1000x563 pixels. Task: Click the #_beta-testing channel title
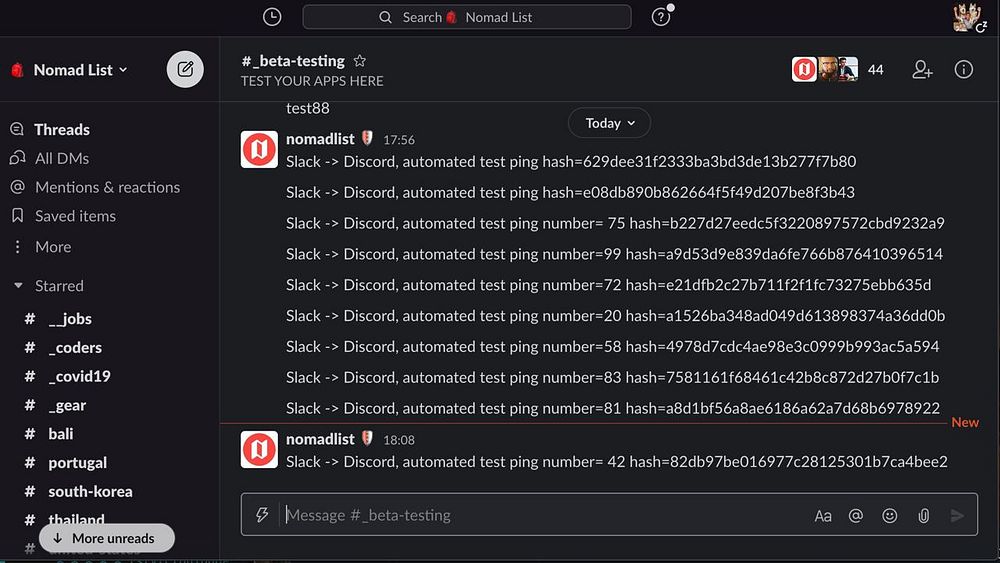[x=293, y=61]
